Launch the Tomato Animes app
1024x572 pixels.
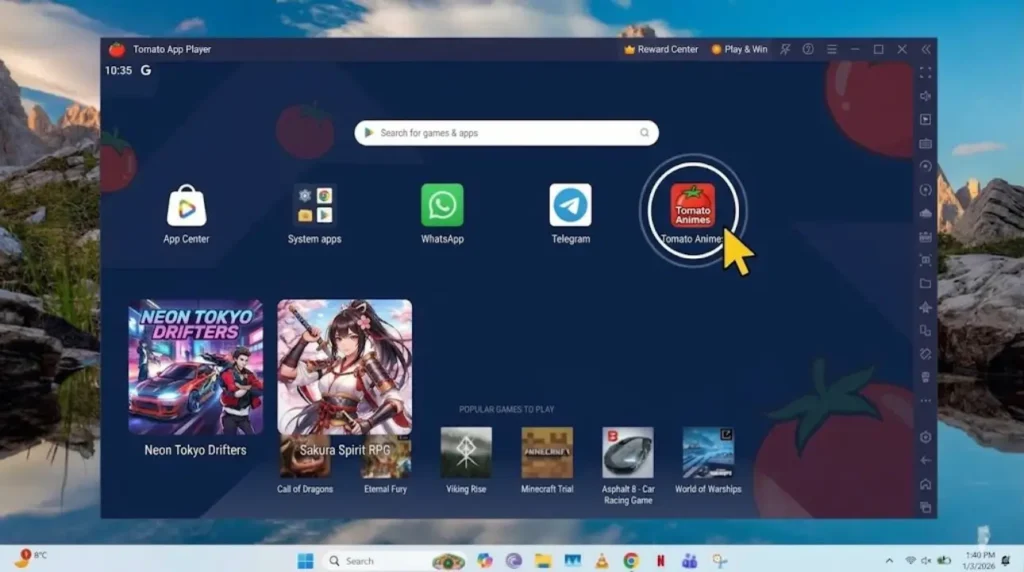tap(692, 205)
